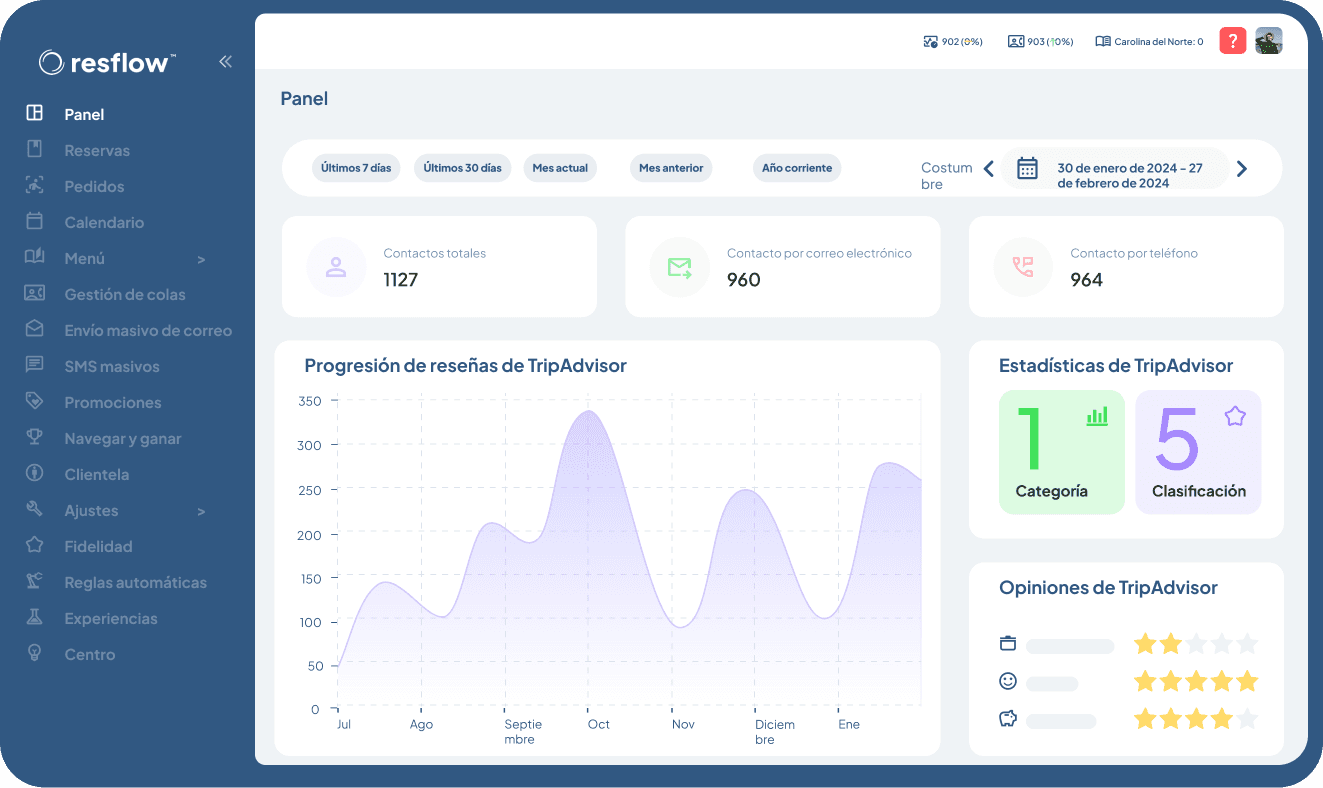The image size is (1323, 788).
Task: Open Envío masivo de correo in sidebar
Action: [148, 330]
